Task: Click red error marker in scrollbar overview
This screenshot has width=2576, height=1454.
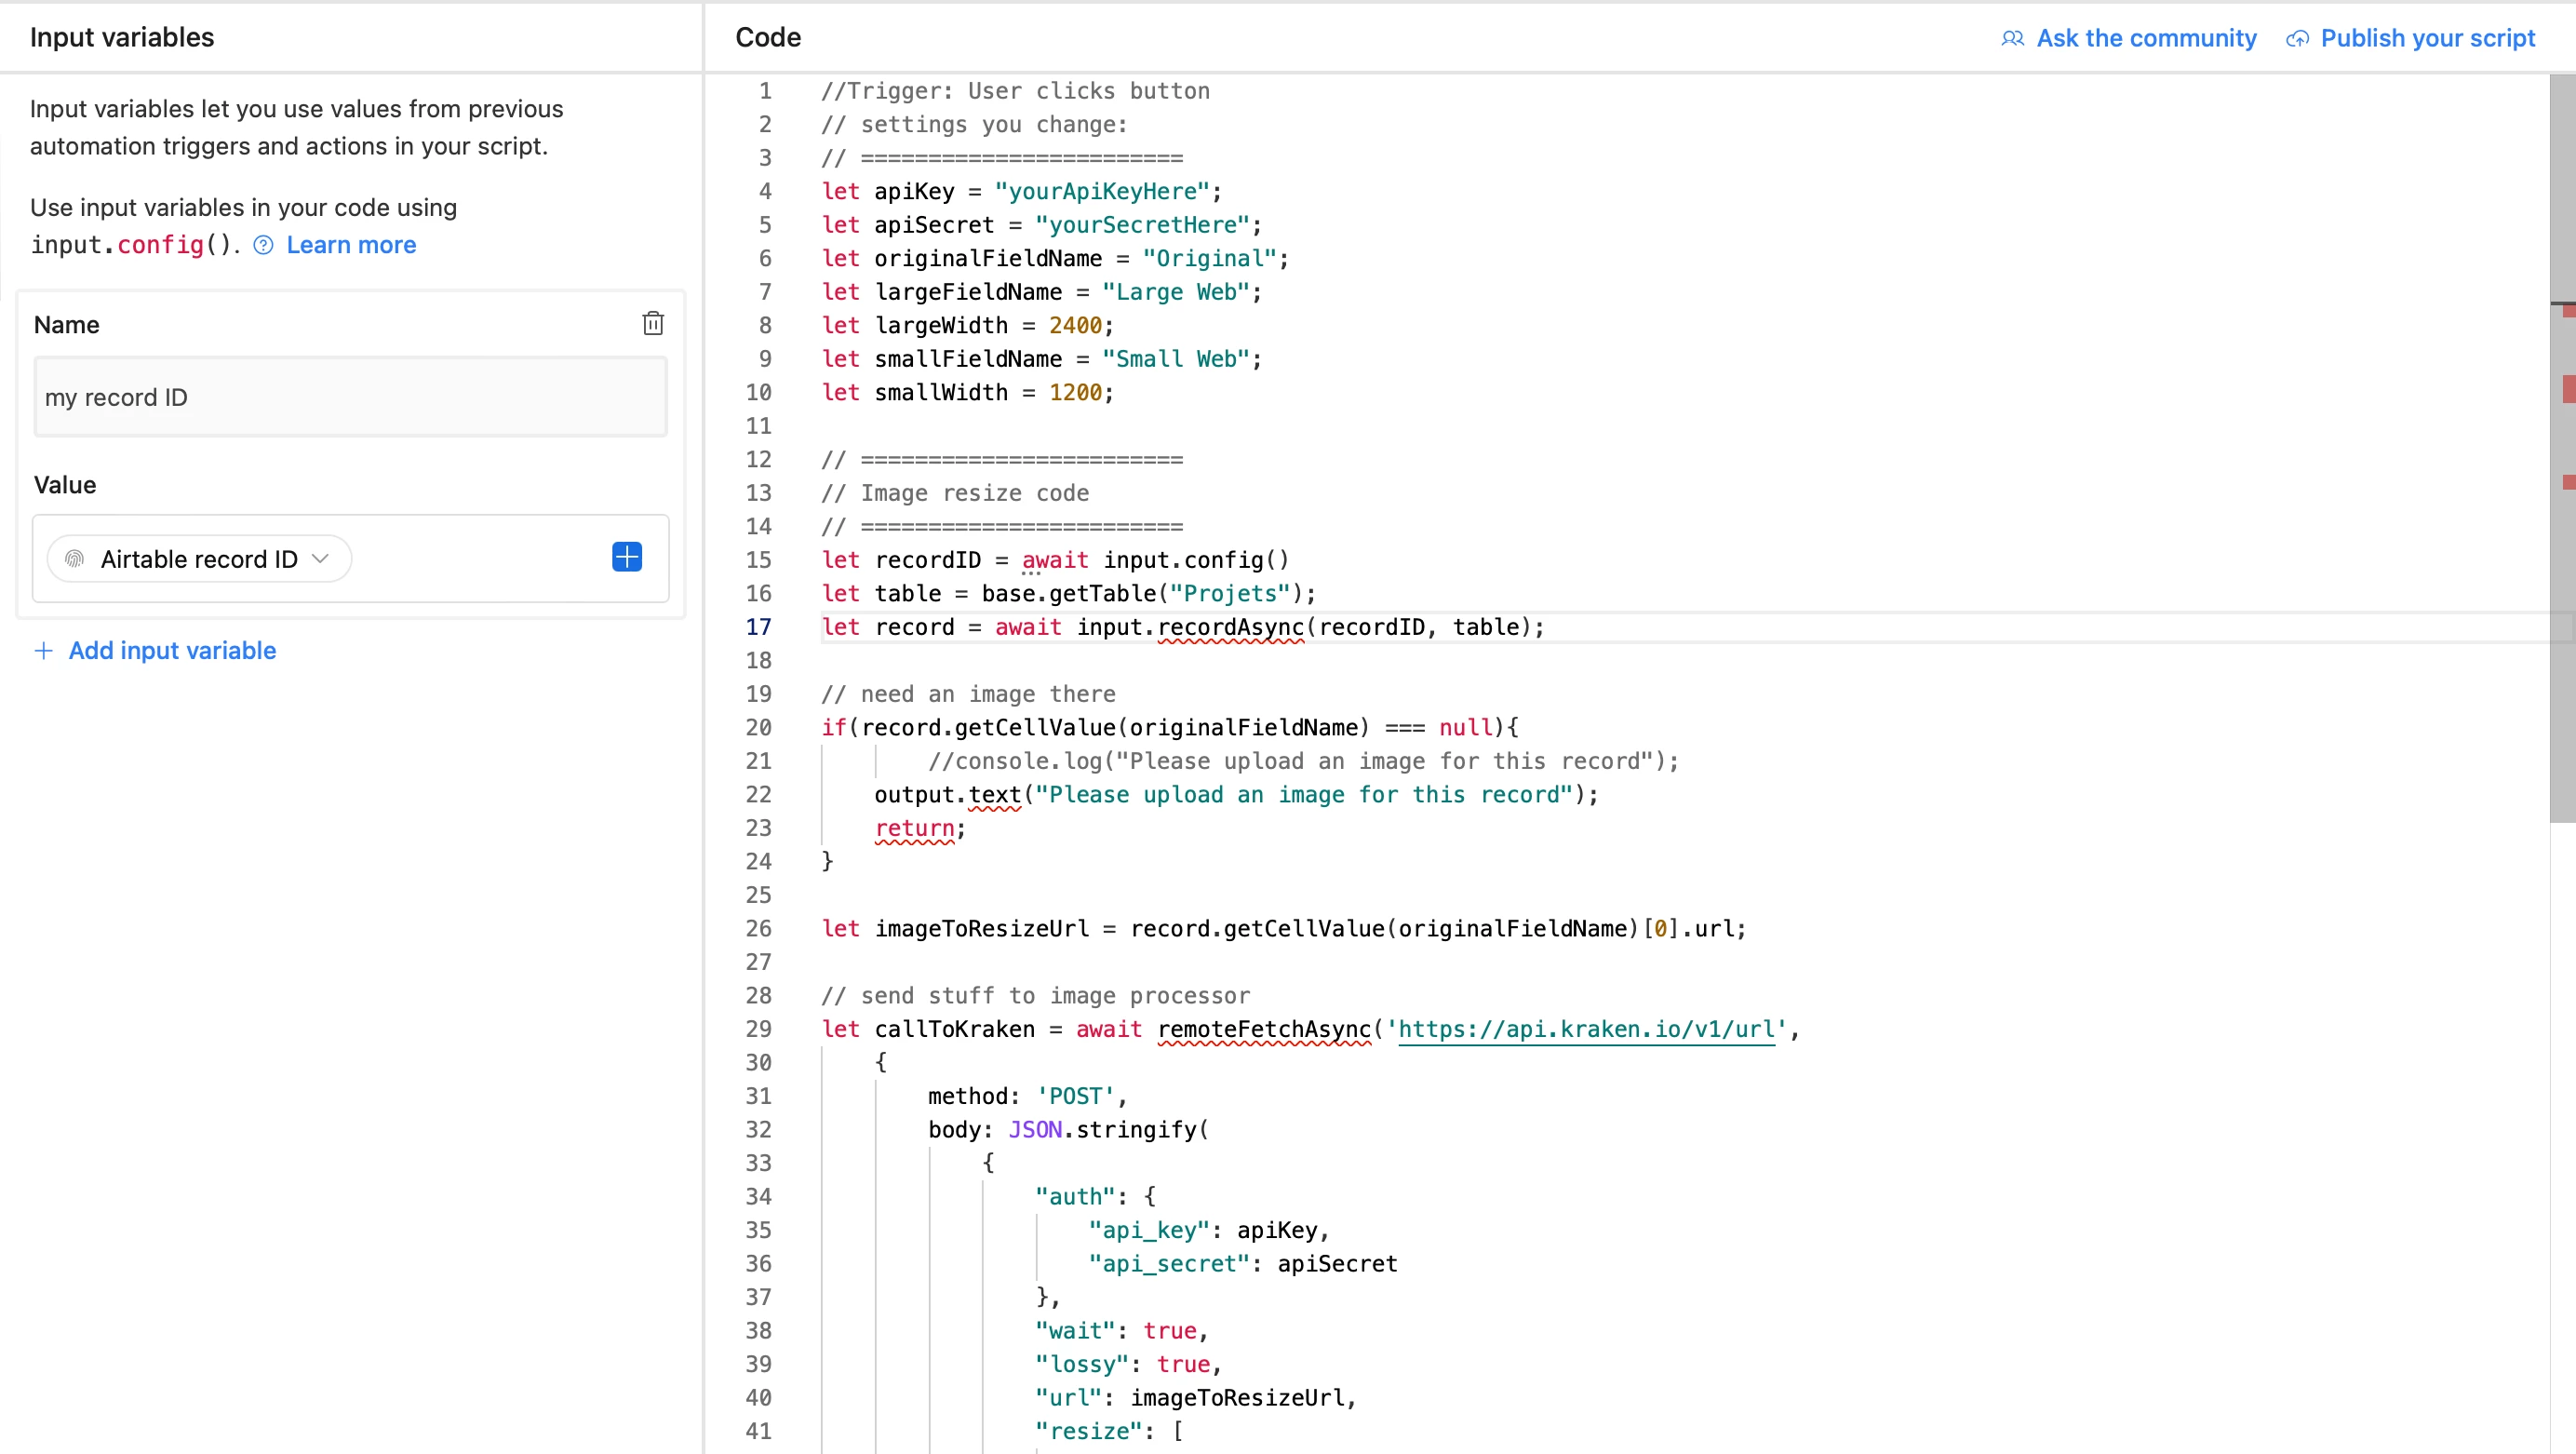Action: coord(2568,388)
